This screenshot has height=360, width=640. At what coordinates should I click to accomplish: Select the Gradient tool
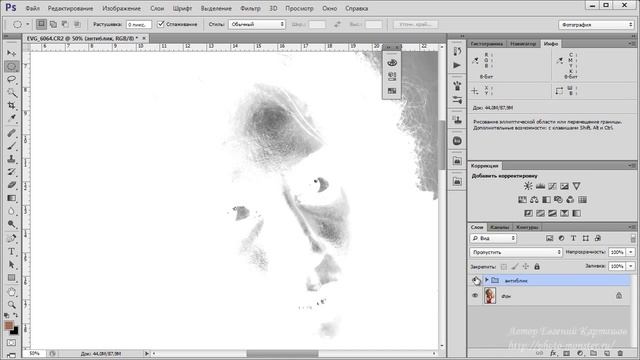tap(11, 198)
